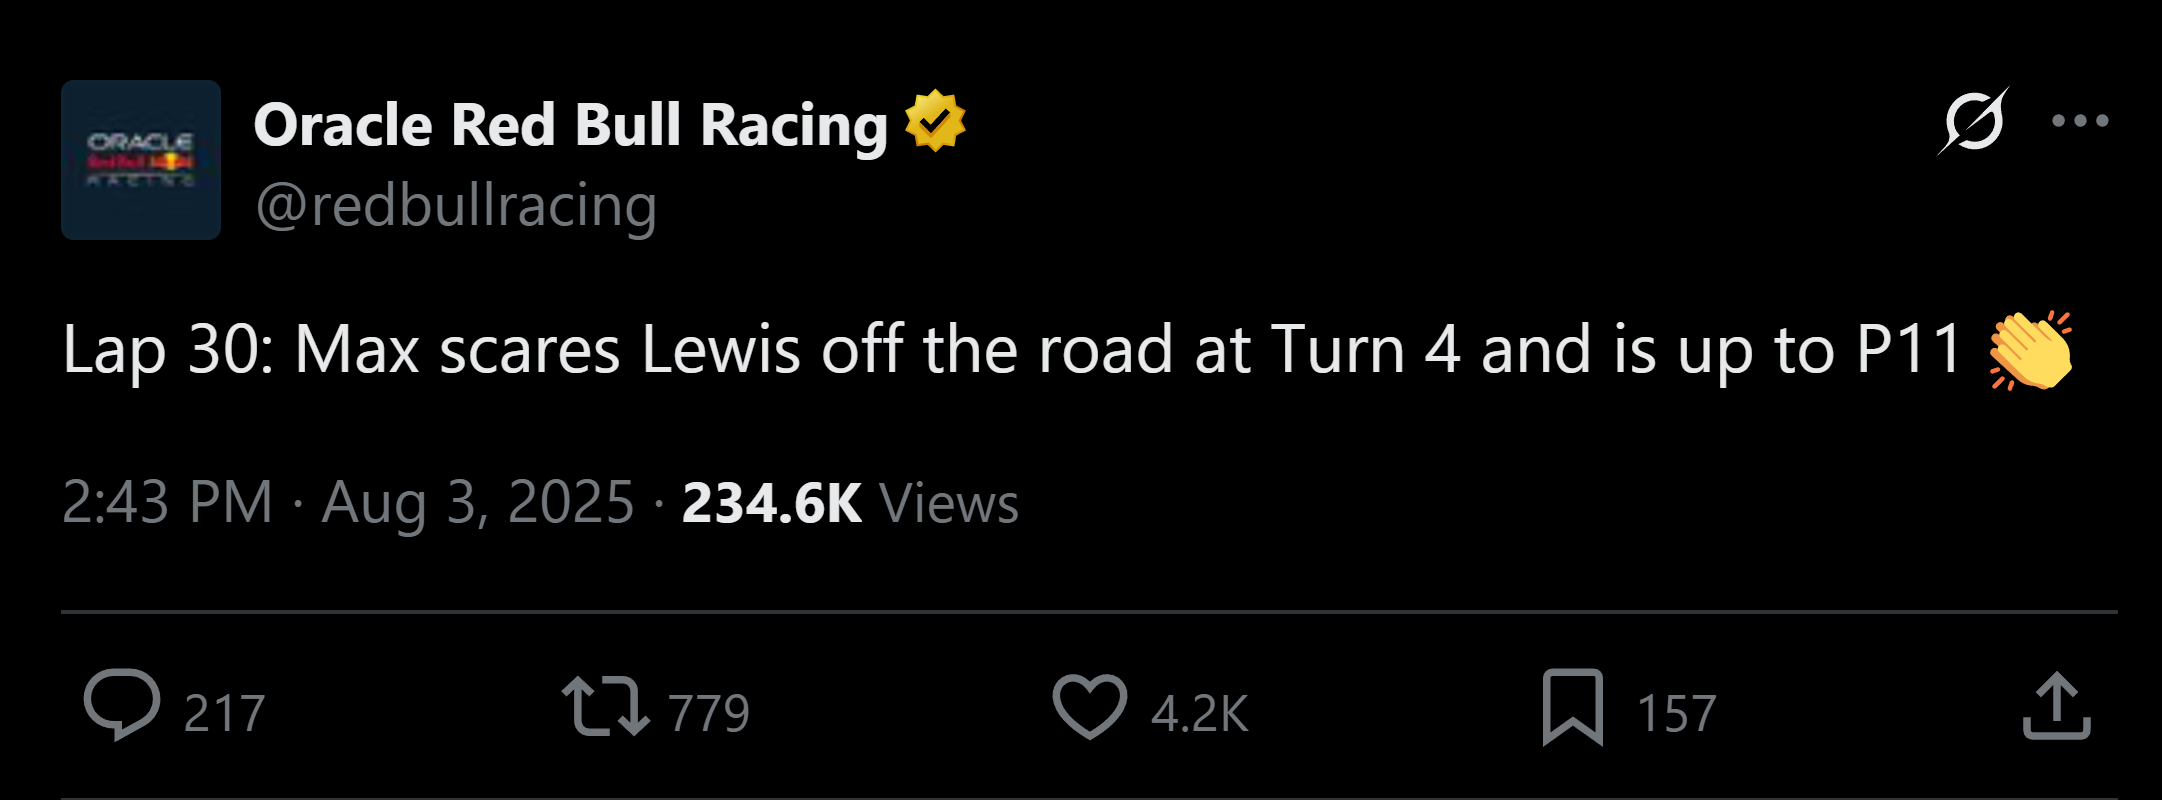Click the Oracle Red Bull Racing display name

pos(571,125)
